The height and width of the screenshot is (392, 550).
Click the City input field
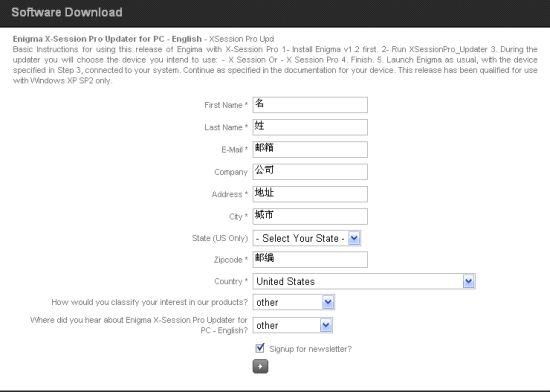tap(310, 216)
